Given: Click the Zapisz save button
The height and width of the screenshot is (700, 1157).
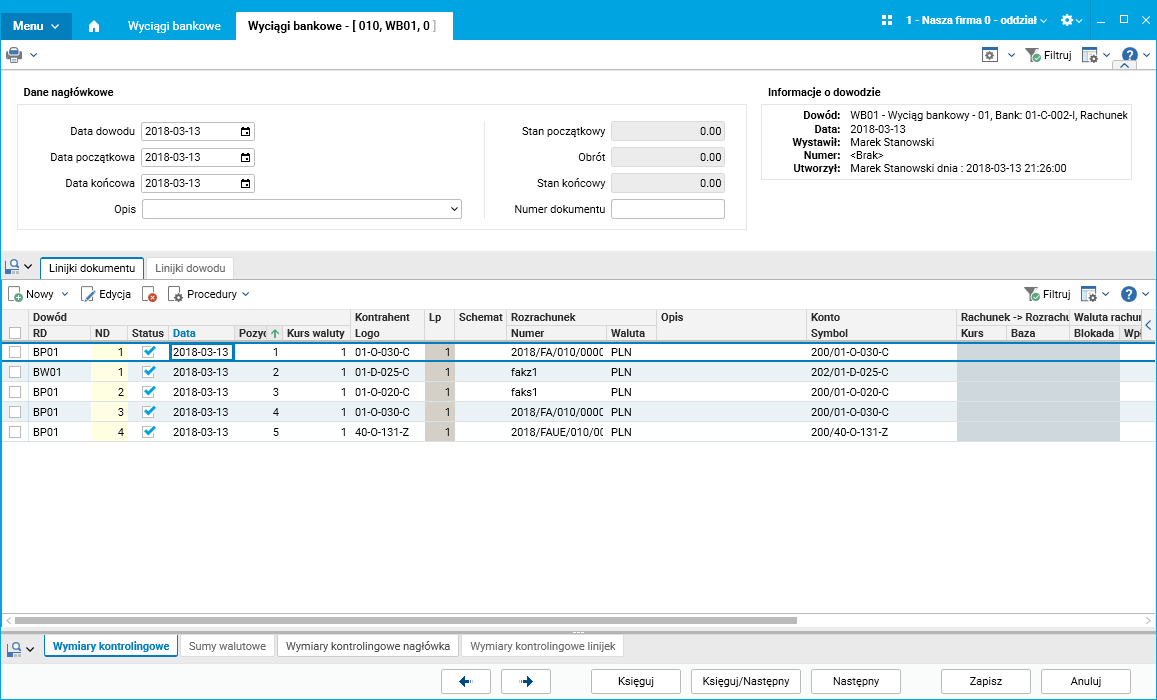Looking at the screenshot, I should (986, 681).
